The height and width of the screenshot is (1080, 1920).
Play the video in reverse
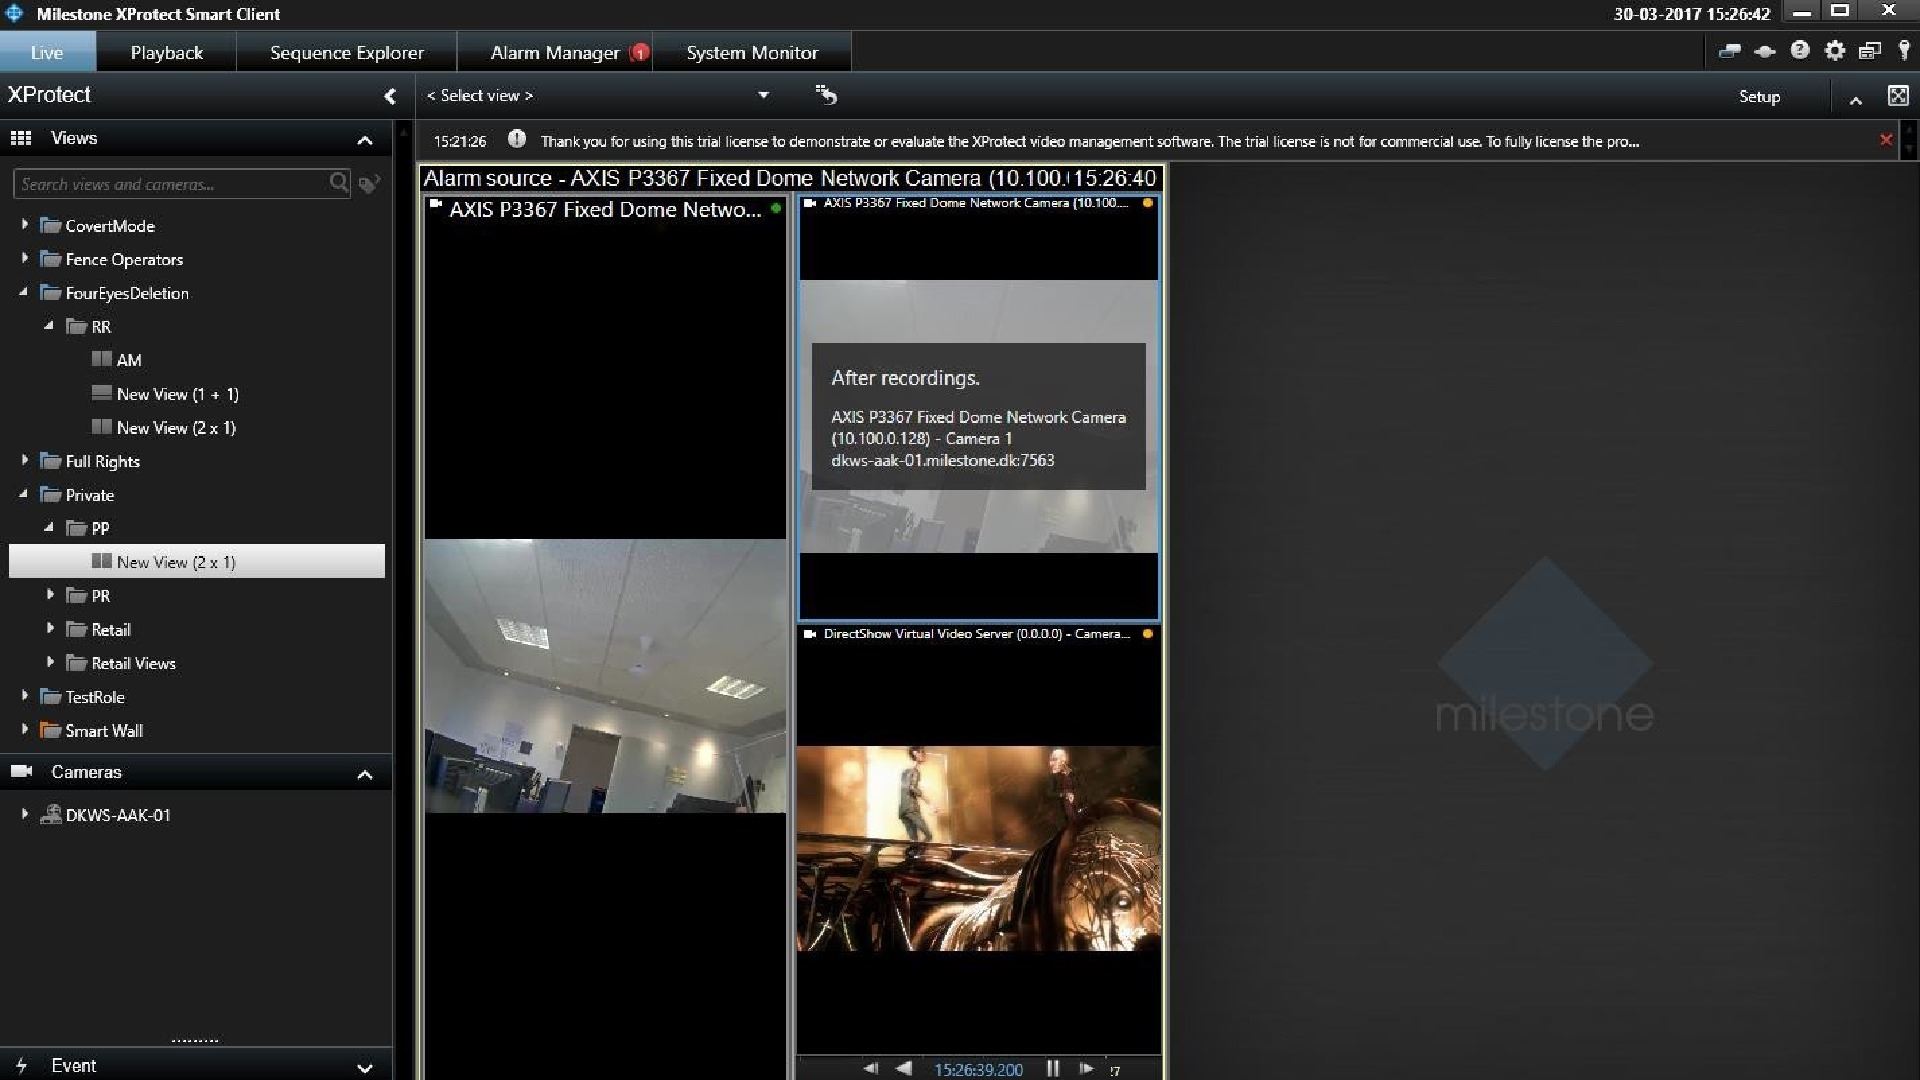tap(904, 1068)
